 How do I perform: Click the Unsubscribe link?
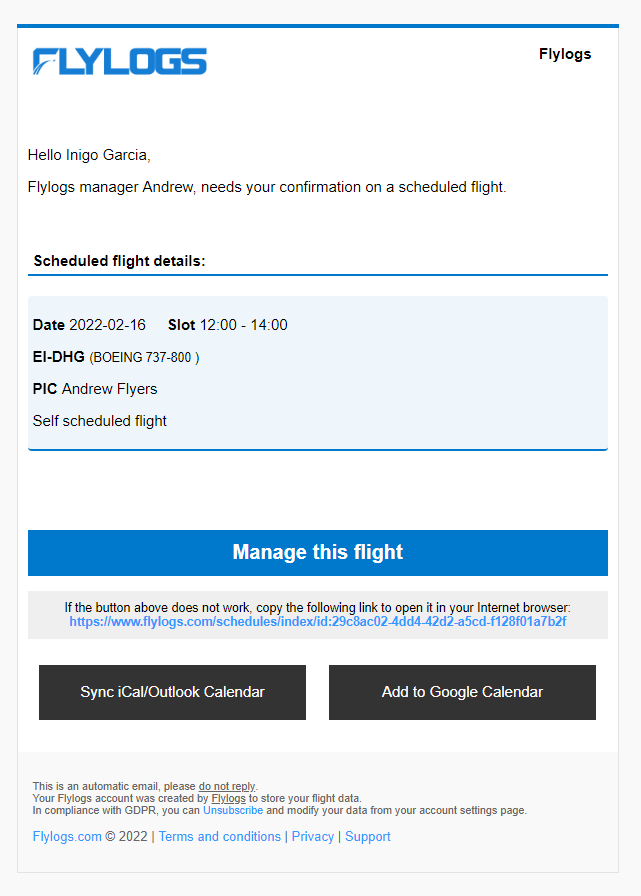click(233, 810)
